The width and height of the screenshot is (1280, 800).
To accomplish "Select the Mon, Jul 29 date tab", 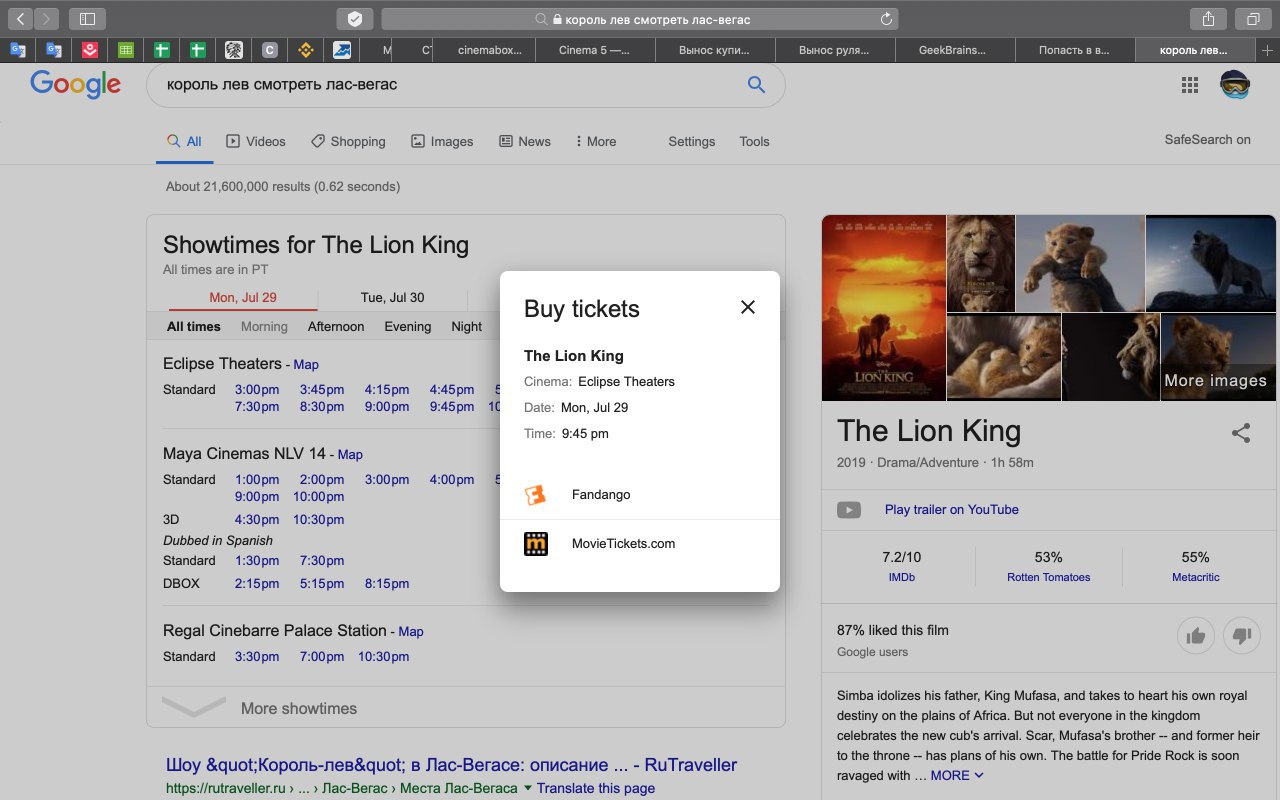I will 243,297.
